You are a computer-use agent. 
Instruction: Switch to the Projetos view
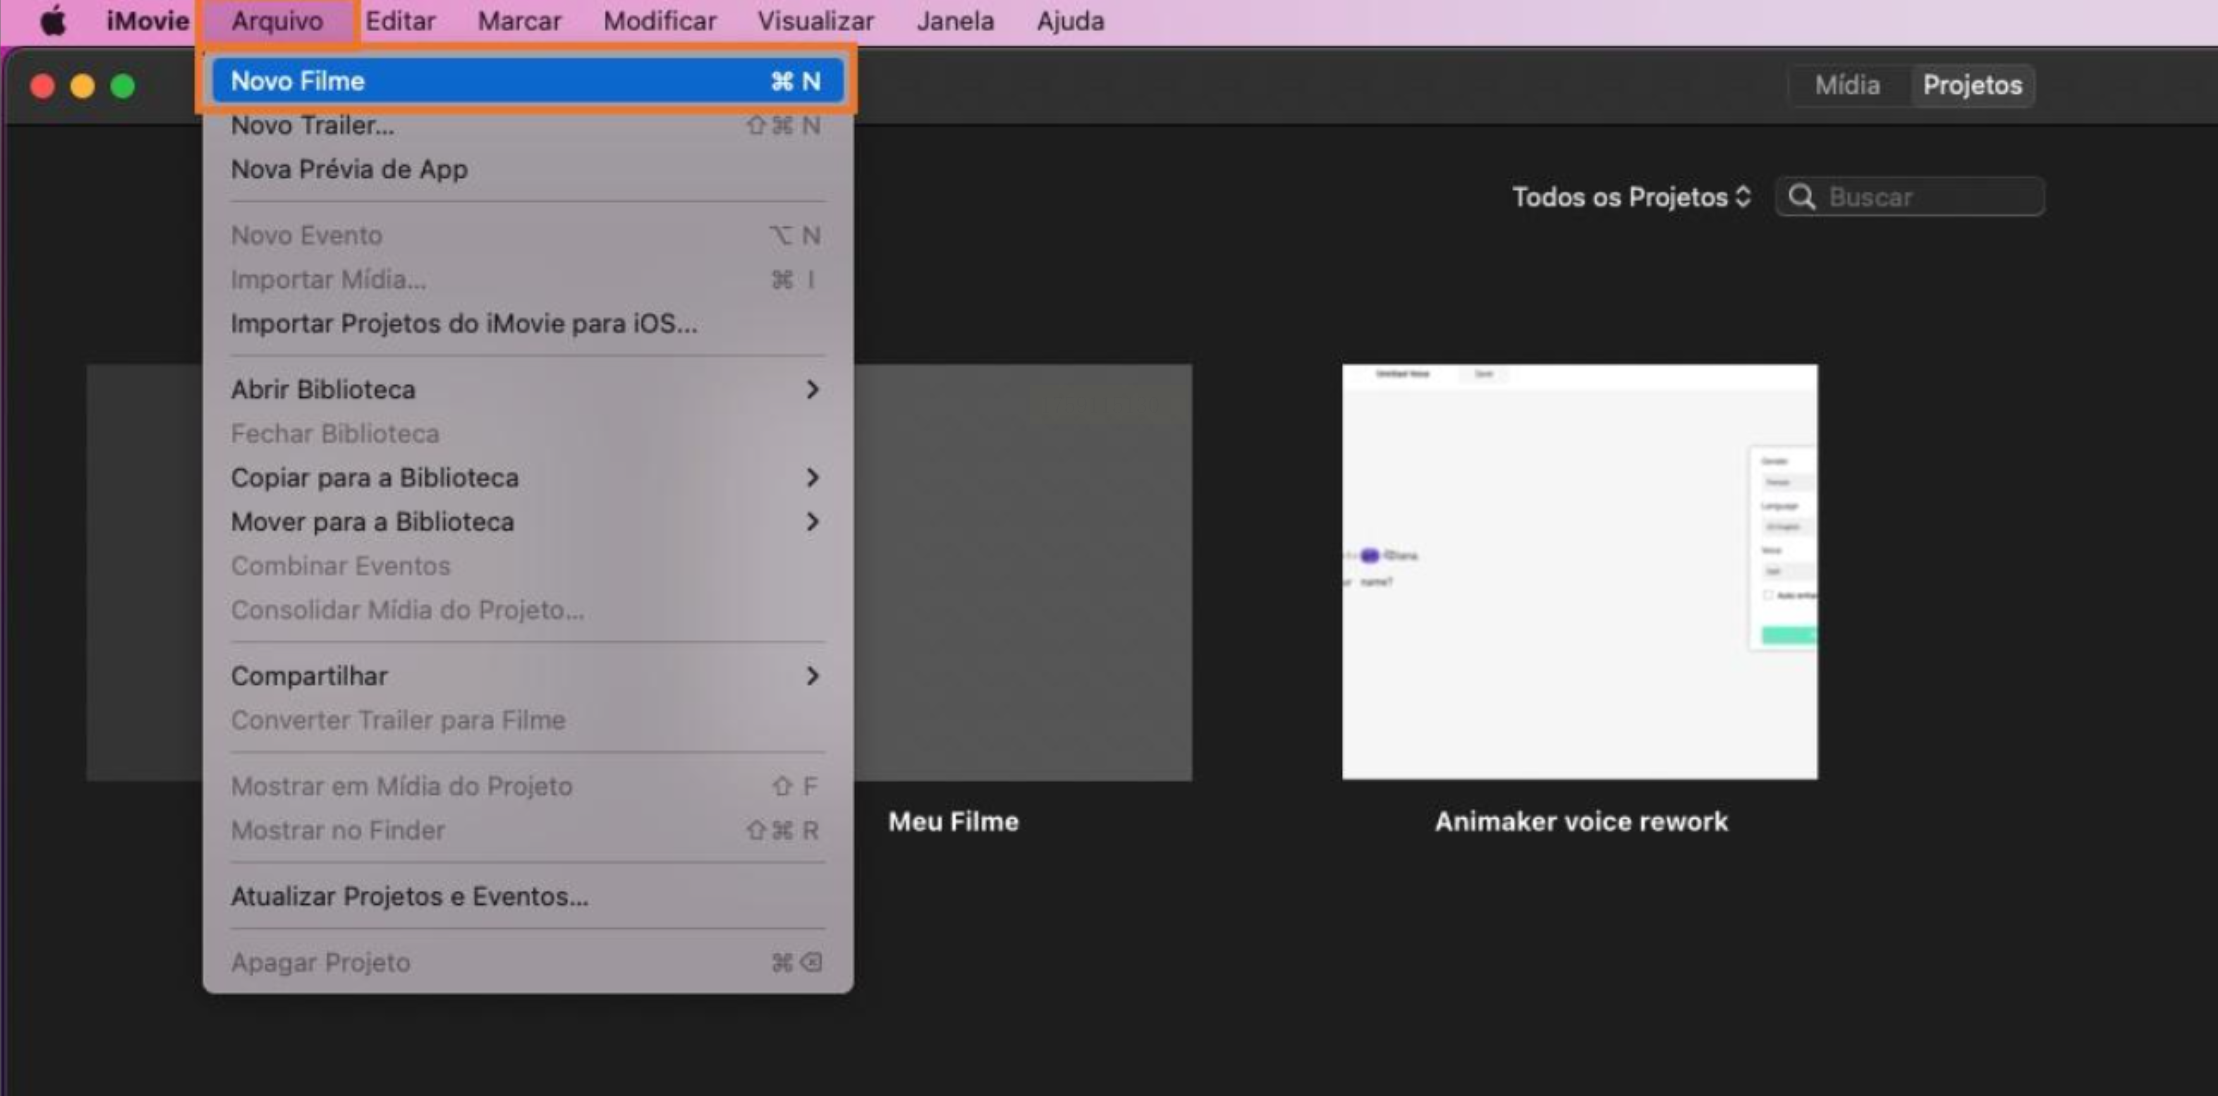(x=1971, y=86)
